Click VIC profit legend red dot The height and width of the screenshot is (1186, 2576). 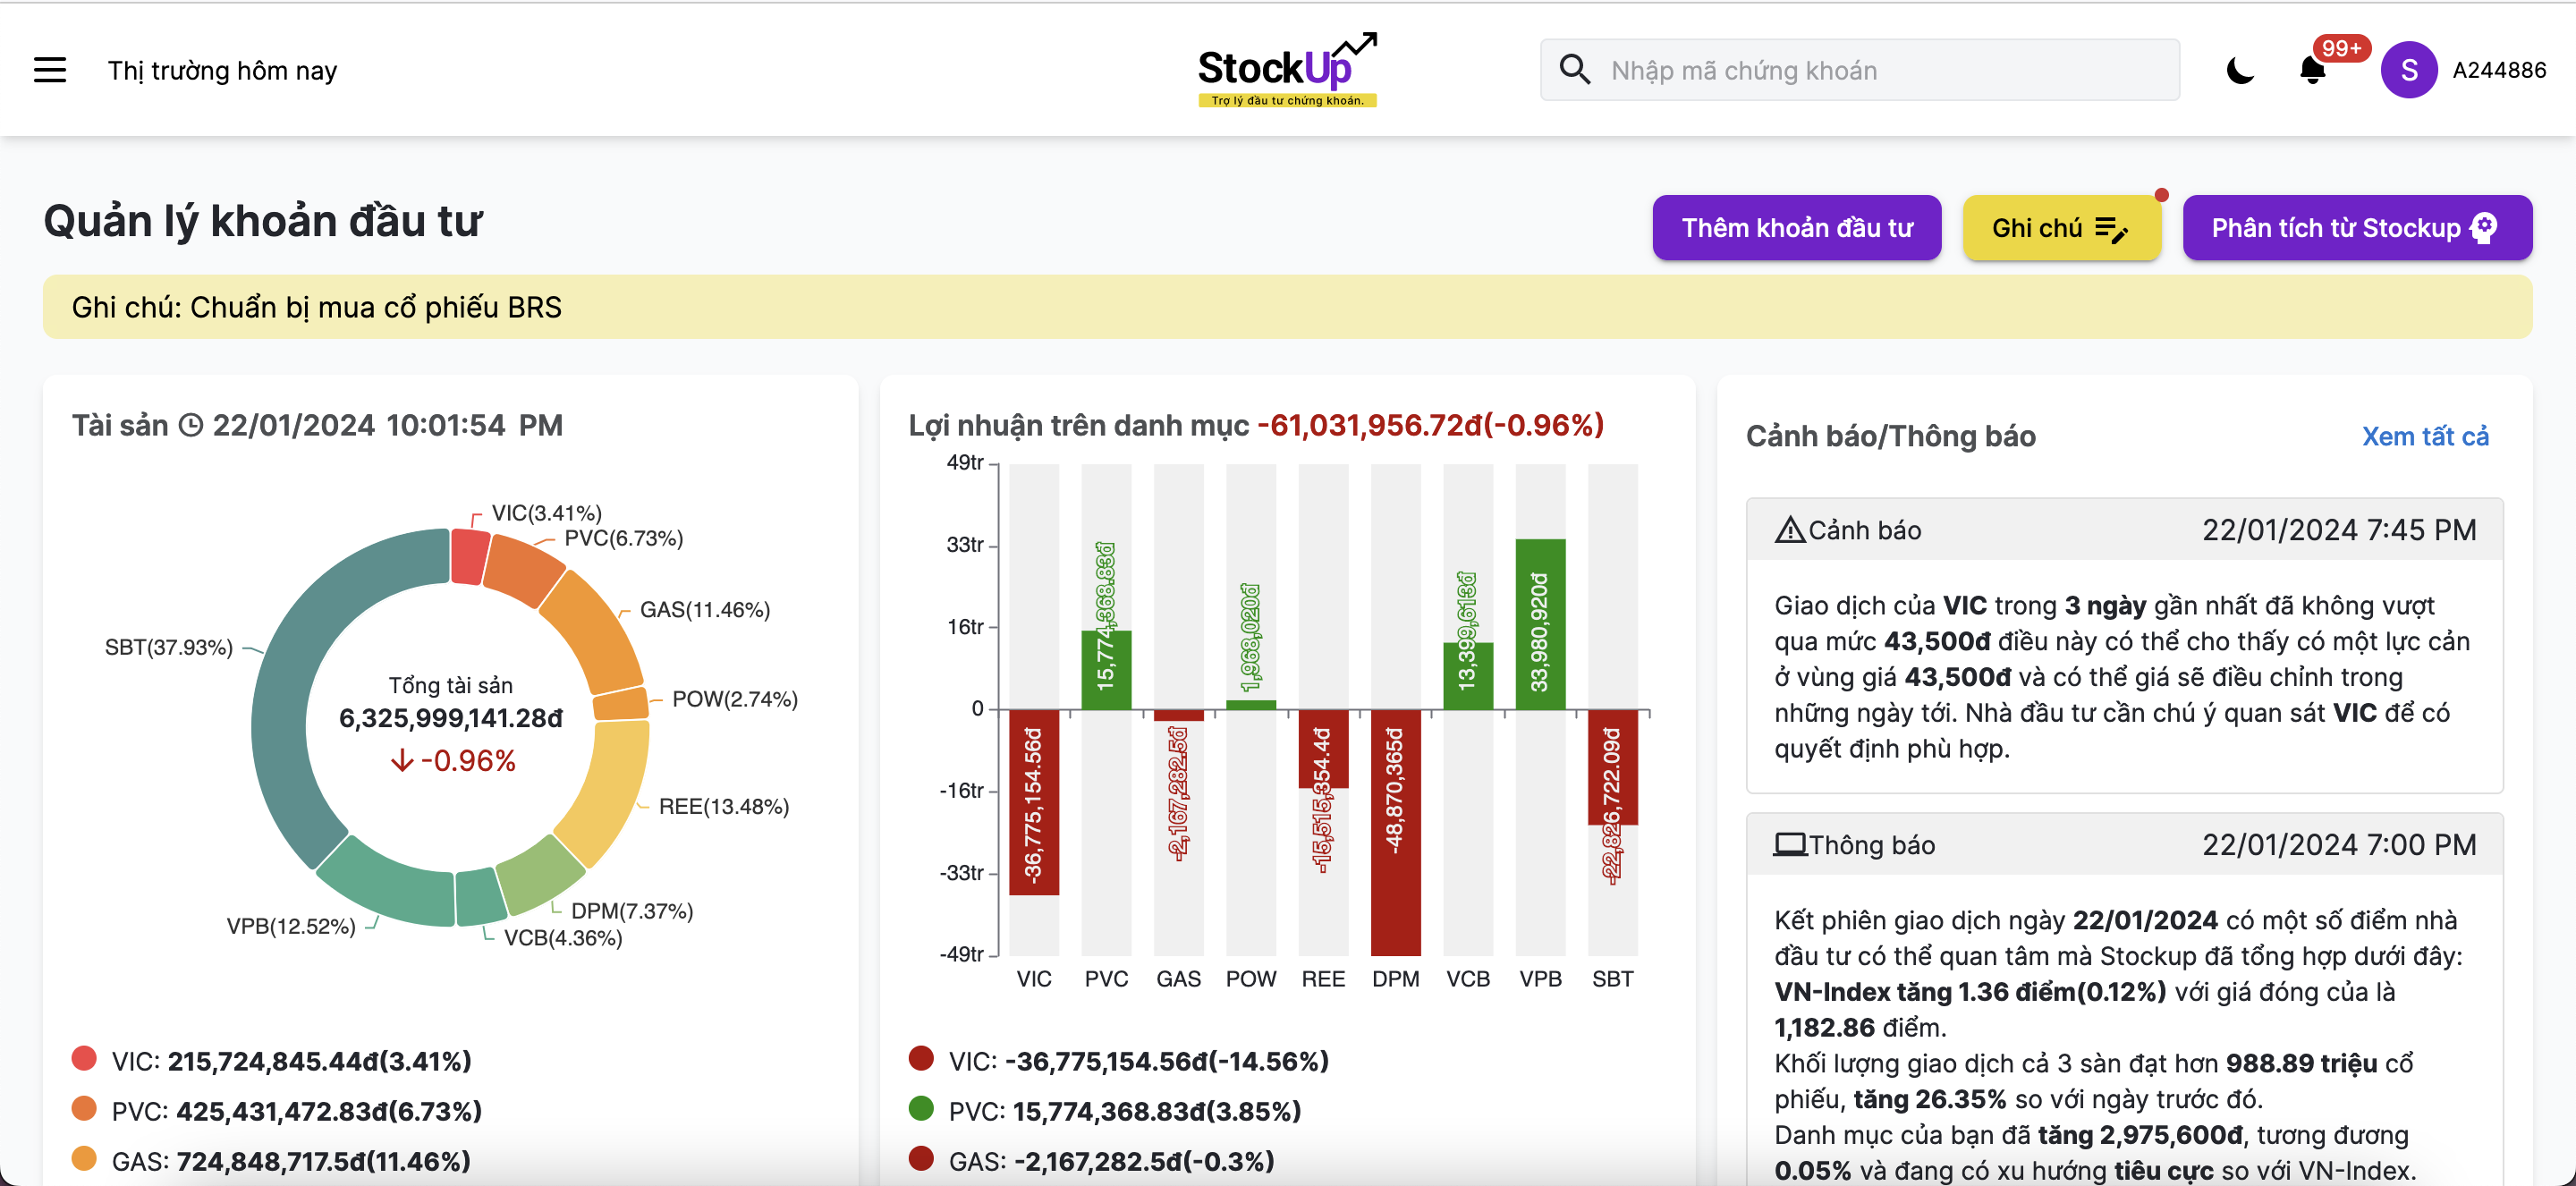tap(921, 1058)
